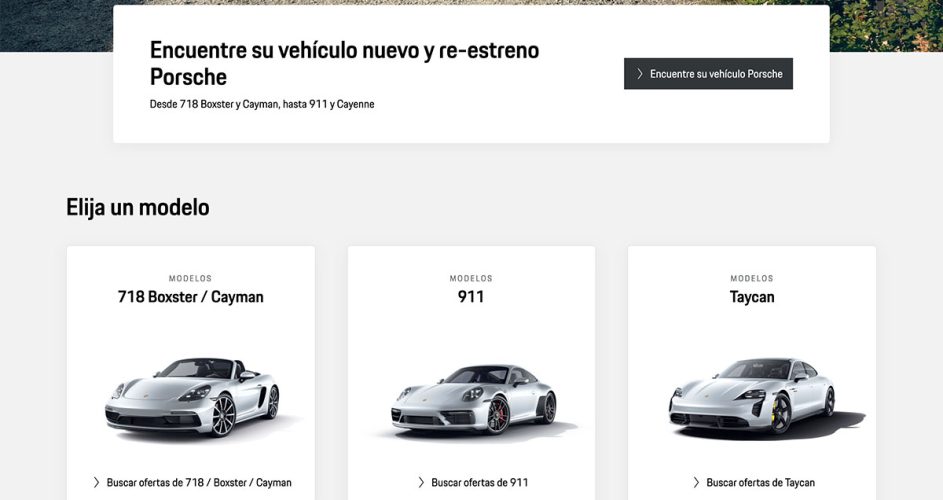This screenshot has width=943, height=500.
Task: Select the silver 718 Boxster convertible image
Action: [x=191, y=395]
